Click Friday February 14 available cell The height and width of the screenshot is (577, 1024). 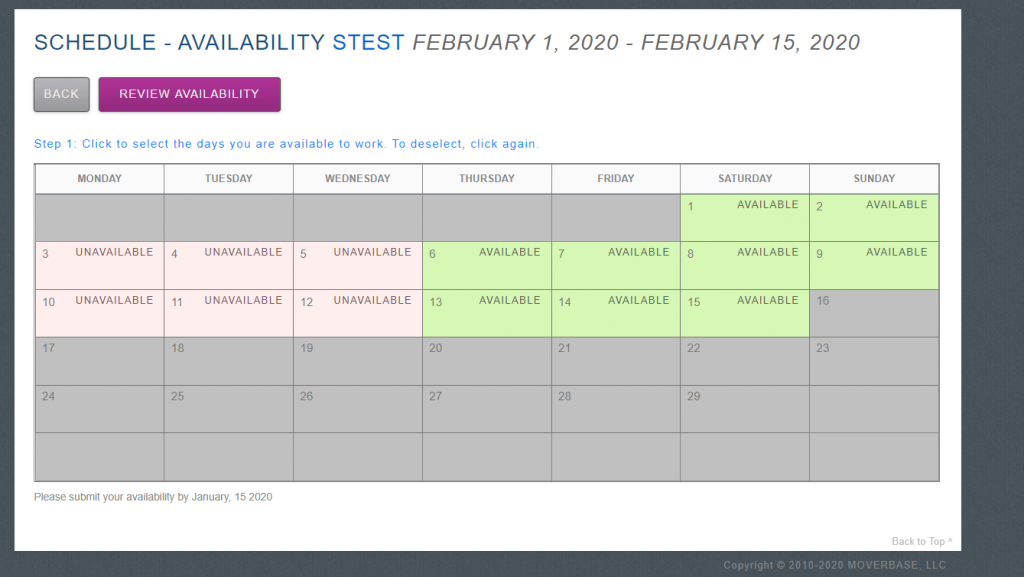[615, 314]
